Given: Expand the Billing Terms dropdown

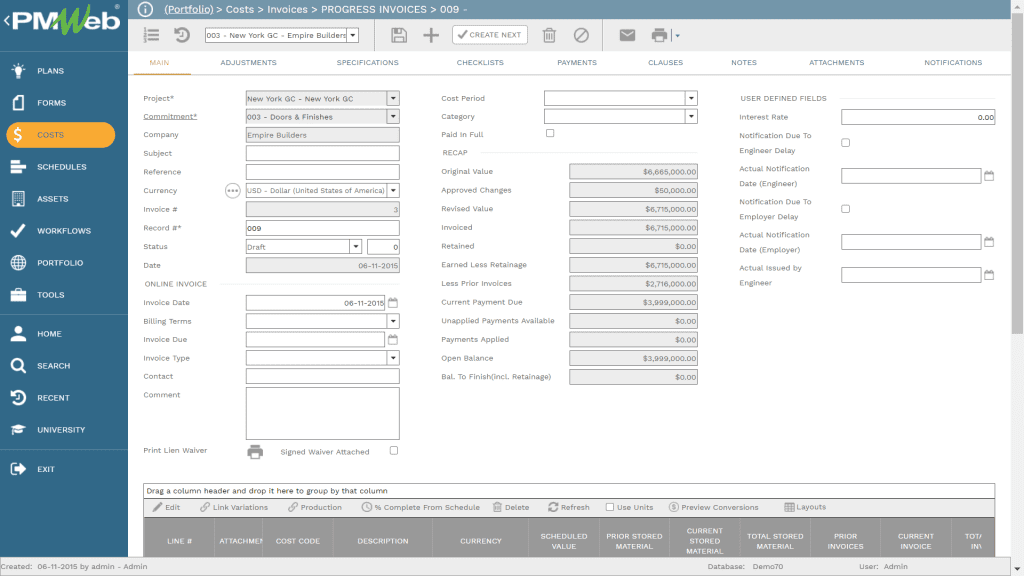Looking at the screenshot, I should (393, 321).
